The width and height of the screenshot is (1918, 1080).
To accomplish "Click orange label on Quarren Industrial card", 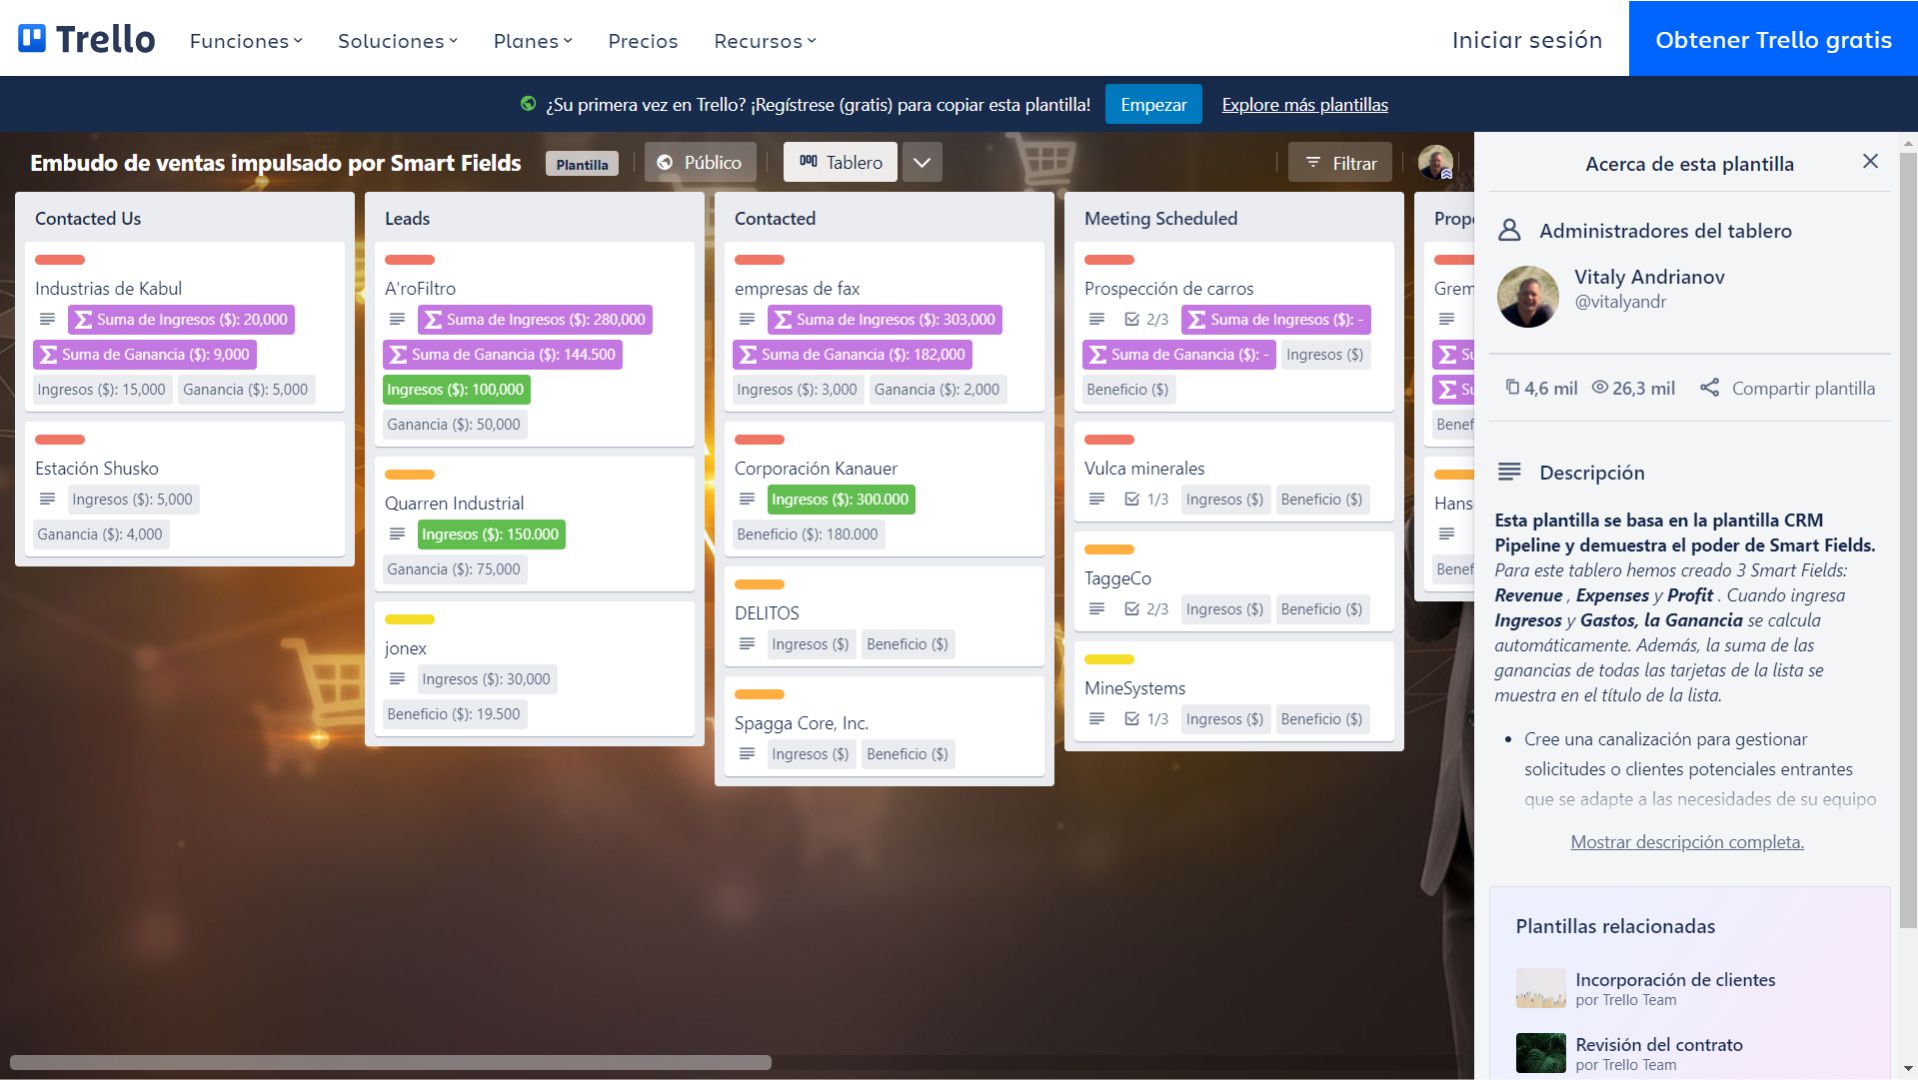I will click(x=410, y=475).
